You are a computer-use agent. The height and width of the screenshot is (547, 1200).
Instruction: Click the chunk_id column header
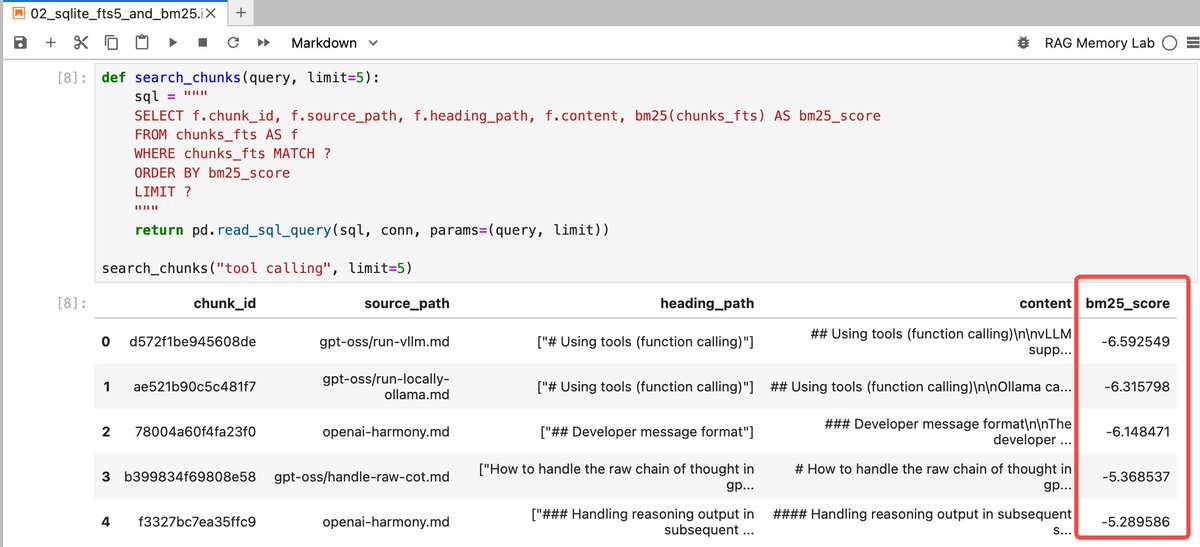point(225,303)
